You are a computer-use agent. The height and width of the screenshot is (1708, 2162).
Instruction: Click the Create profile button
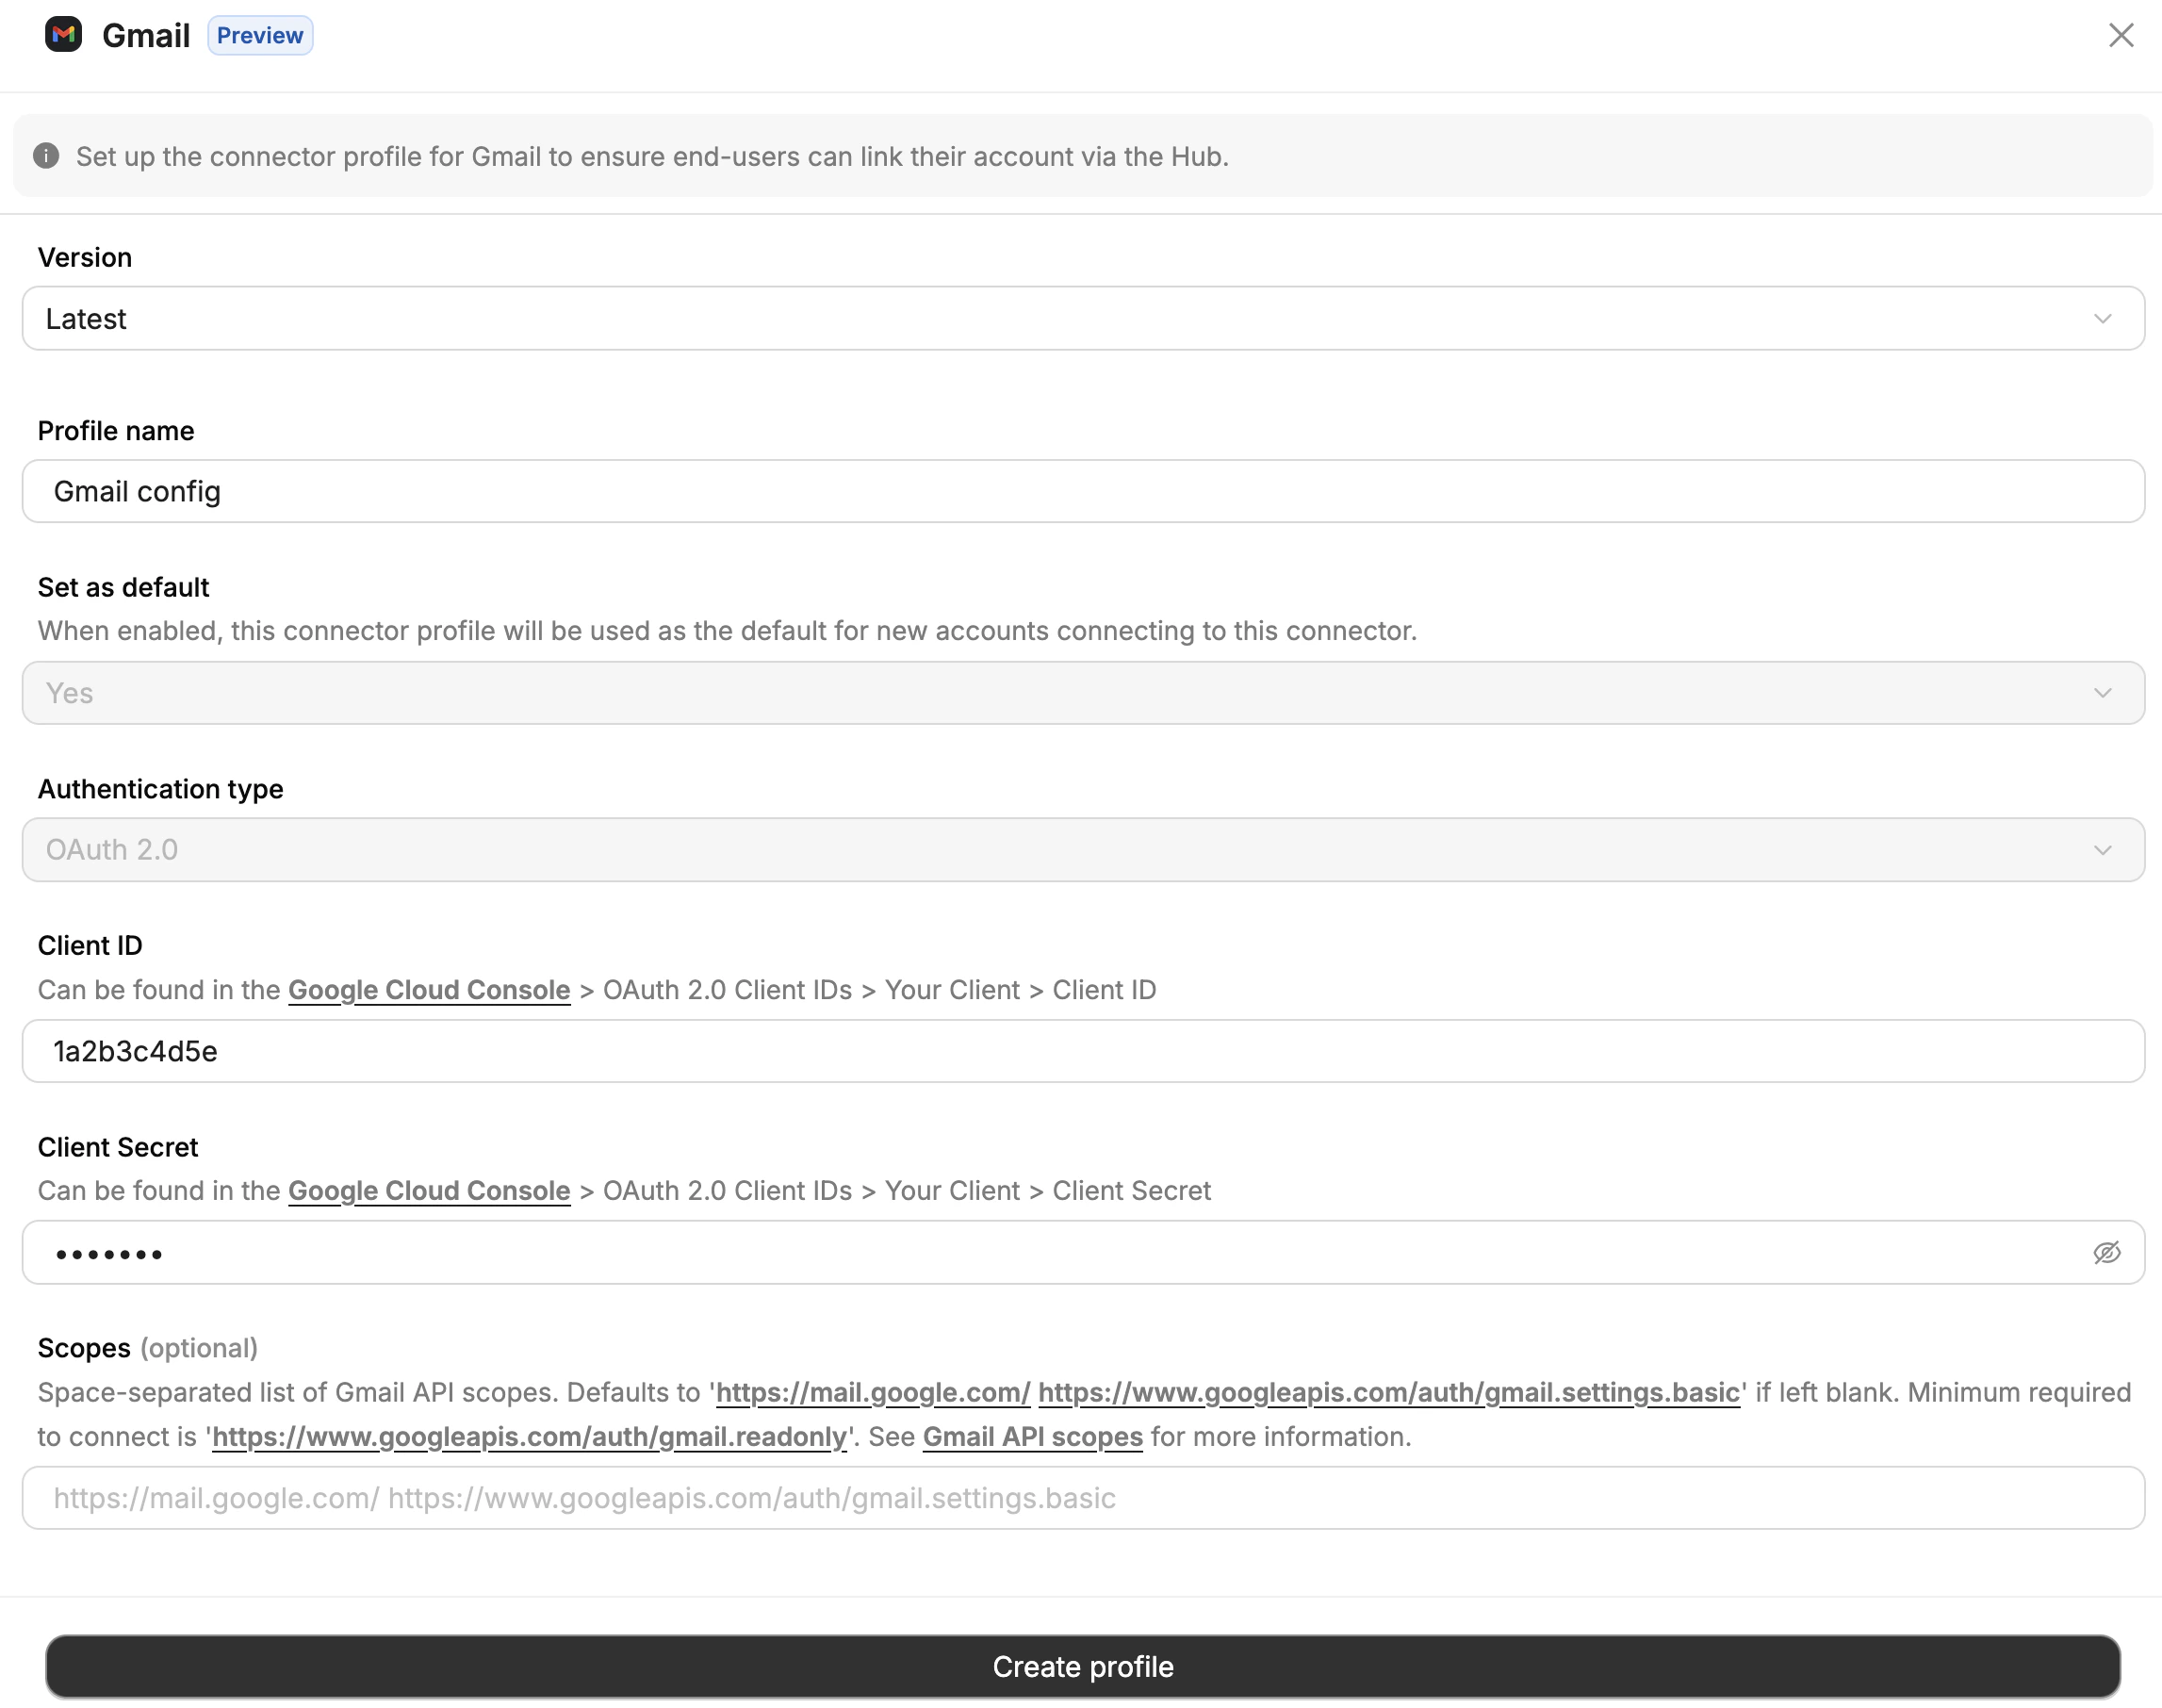(x=1083, y=1667)
